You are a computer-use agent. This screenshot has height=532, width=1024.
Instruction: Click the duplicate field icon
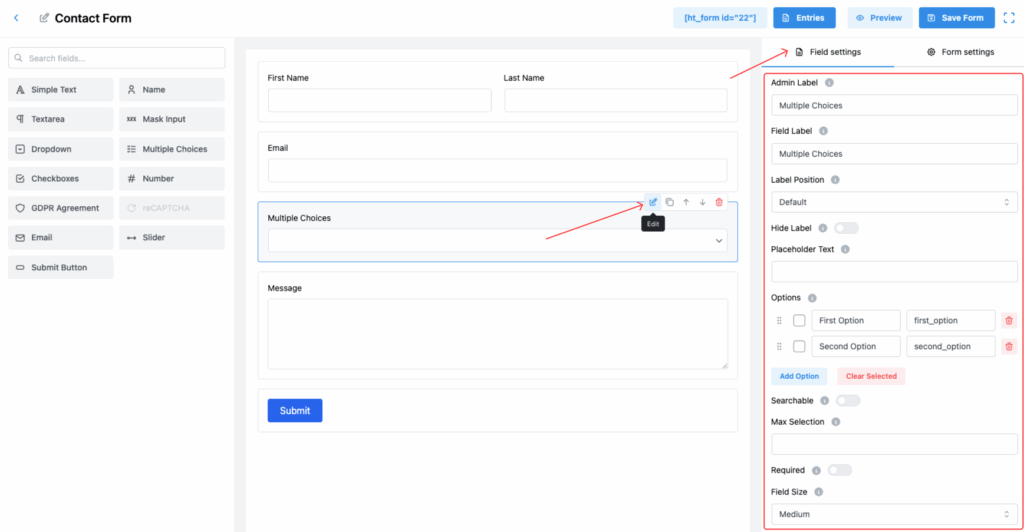point(670,202)
